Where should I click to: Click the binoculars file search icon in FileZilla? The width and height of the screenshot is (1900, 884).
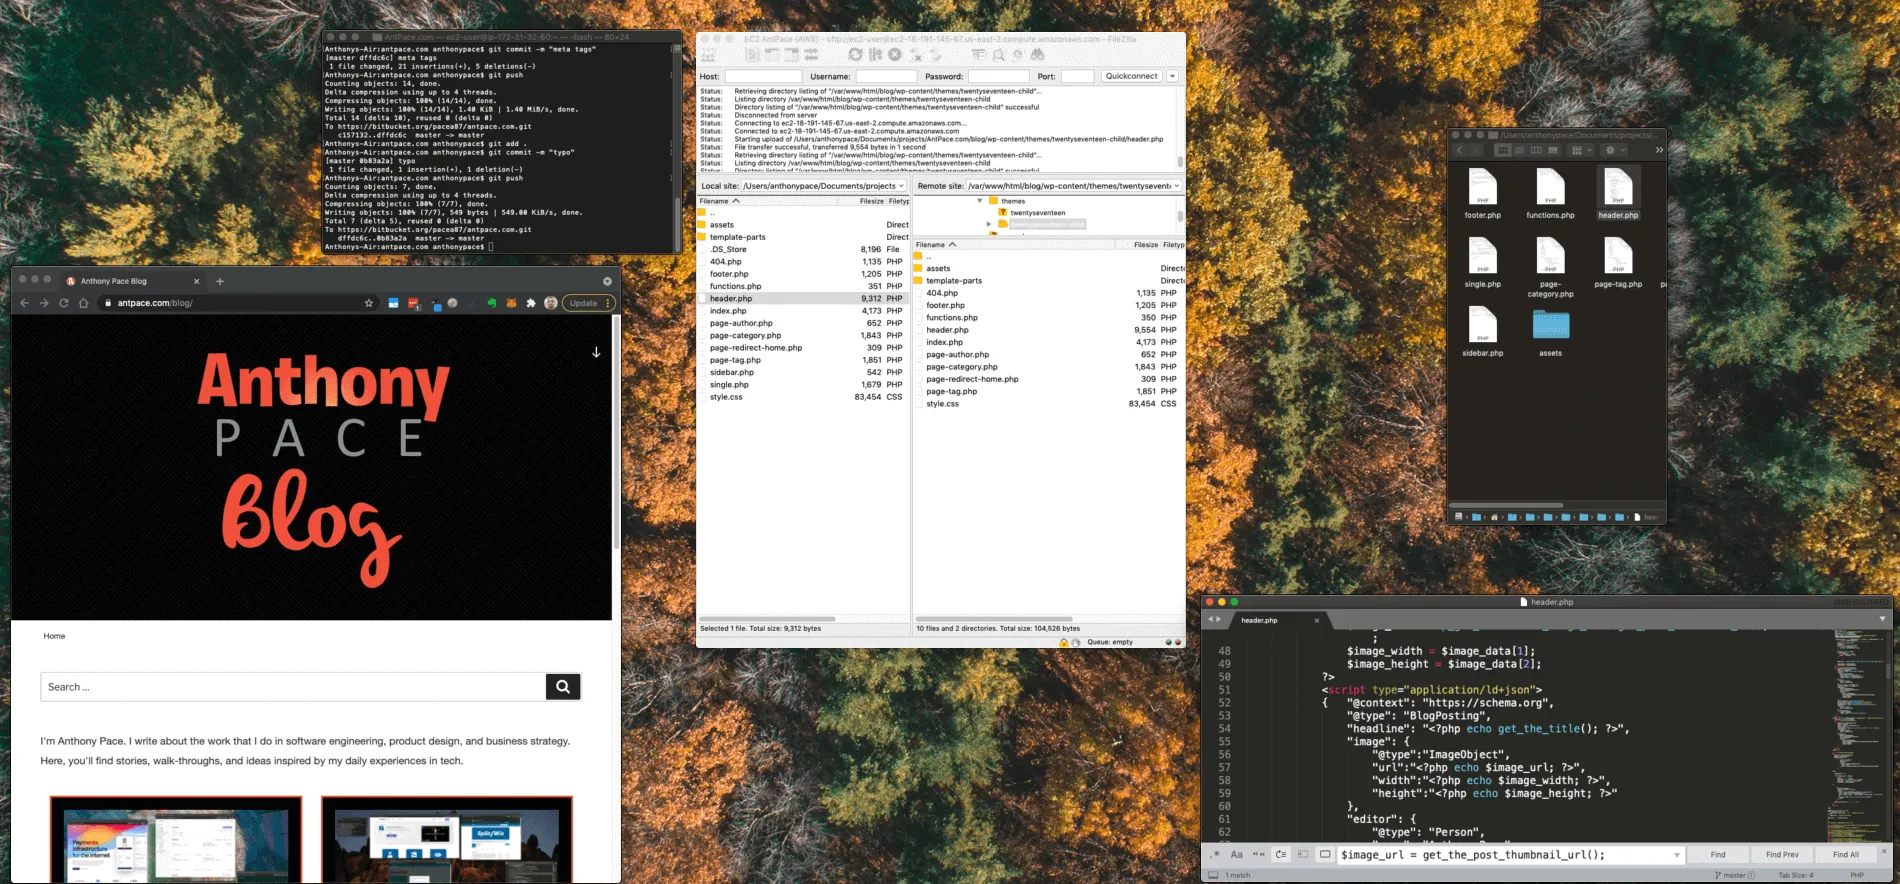1037,55
